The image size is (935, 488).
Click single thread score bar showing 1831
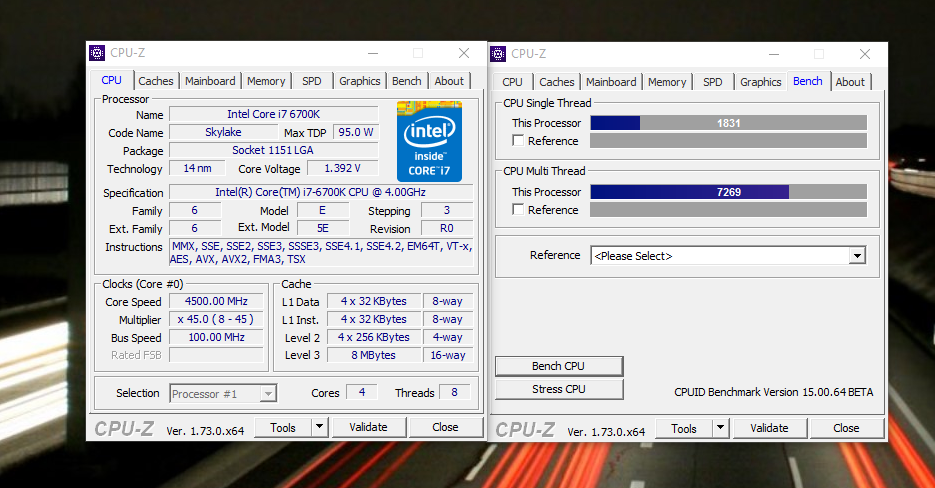tap(729, 123)
